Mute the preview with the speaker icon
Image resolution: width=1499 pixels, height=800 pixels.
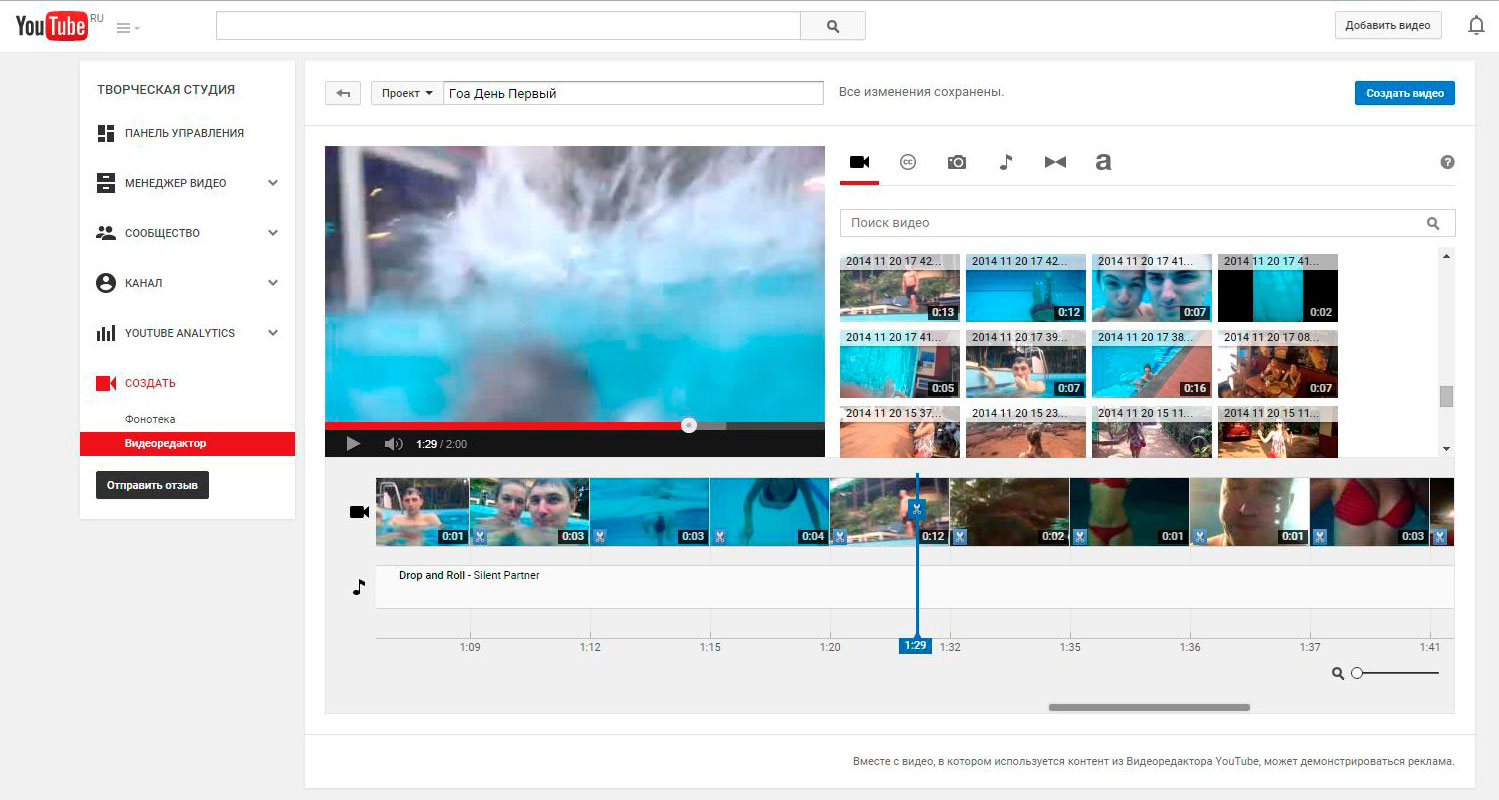394,444
